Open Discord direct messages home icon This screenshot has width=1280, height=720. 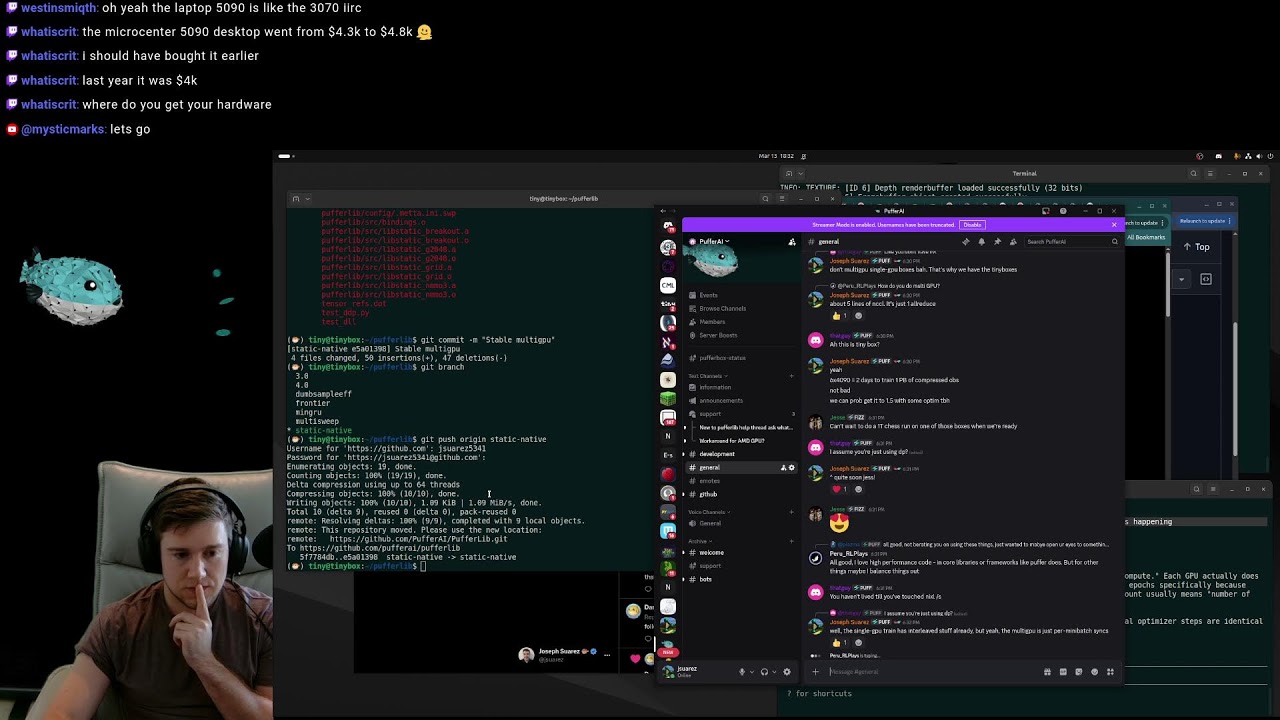click(668, 226)
